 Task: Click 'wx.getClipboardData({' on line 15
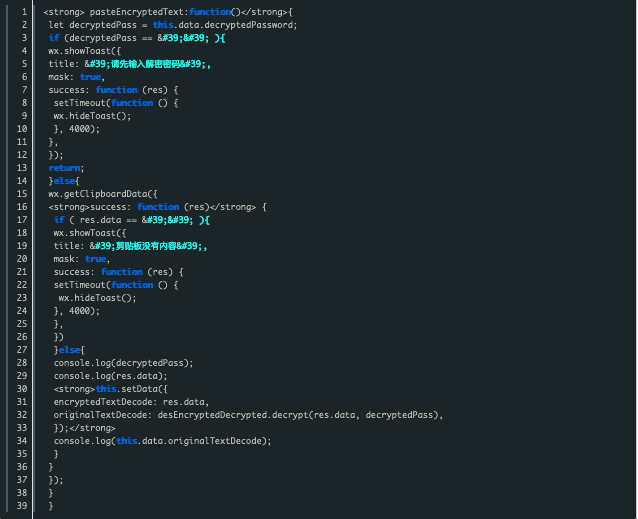103,194
